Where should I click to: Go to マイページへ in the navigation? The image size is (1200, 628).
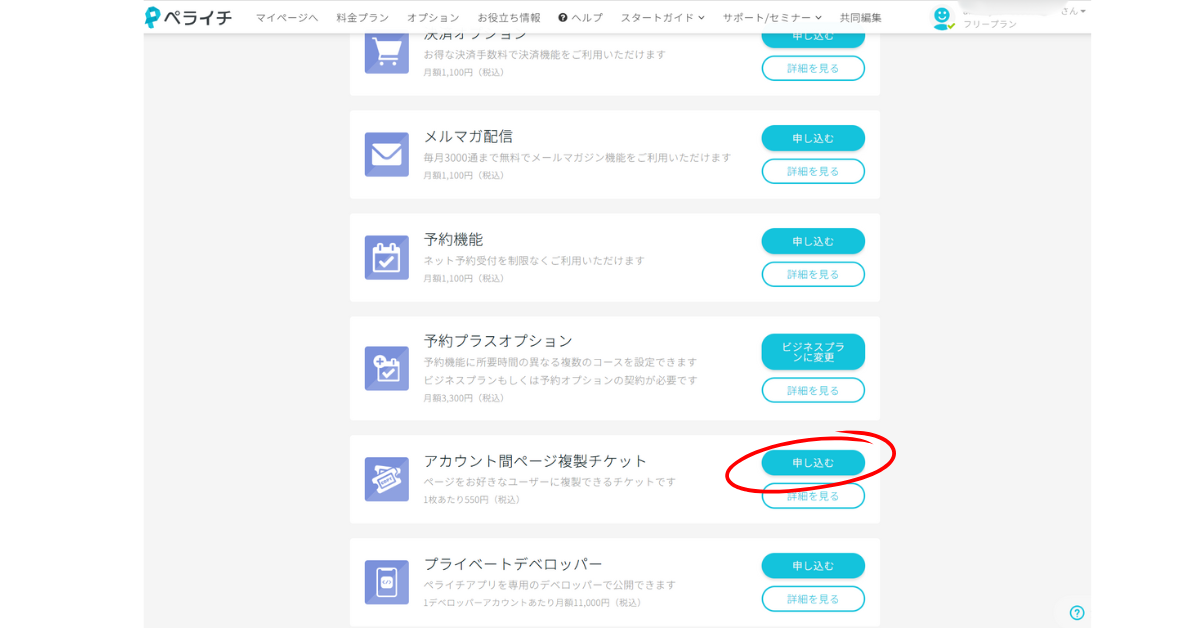pyautogui.click(x=287, y=18)
